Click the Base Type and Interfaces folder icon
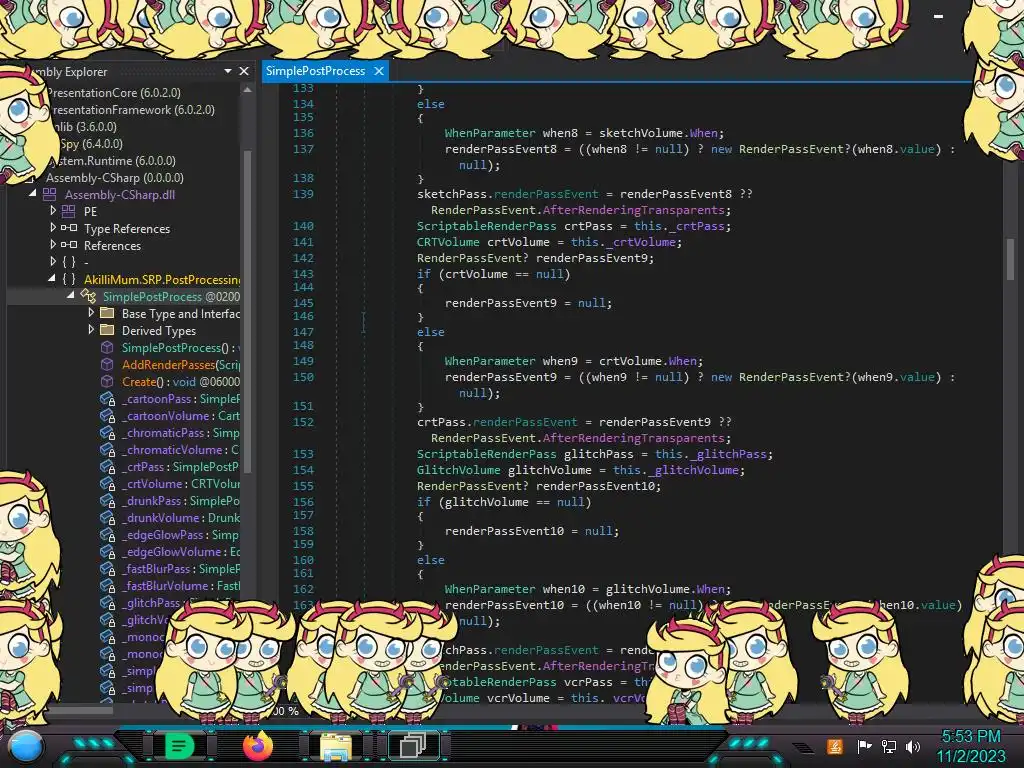Viewport: 1024px width, 768px height. click(106, 313)
